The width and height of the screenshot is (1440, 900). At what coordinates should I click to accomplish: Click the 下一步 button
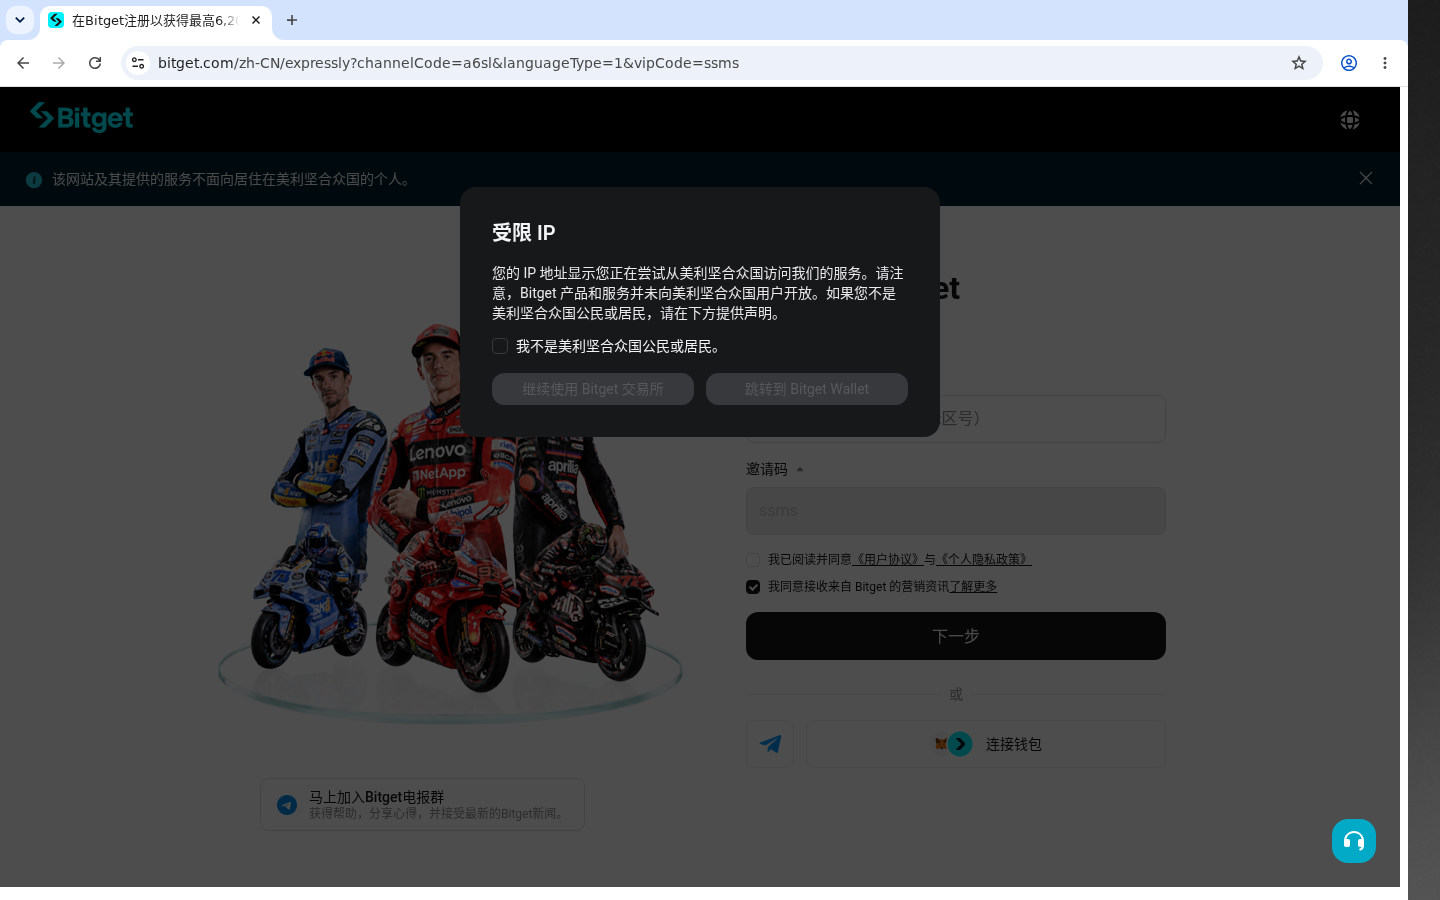pyautogui.click(x=956, y=636)
